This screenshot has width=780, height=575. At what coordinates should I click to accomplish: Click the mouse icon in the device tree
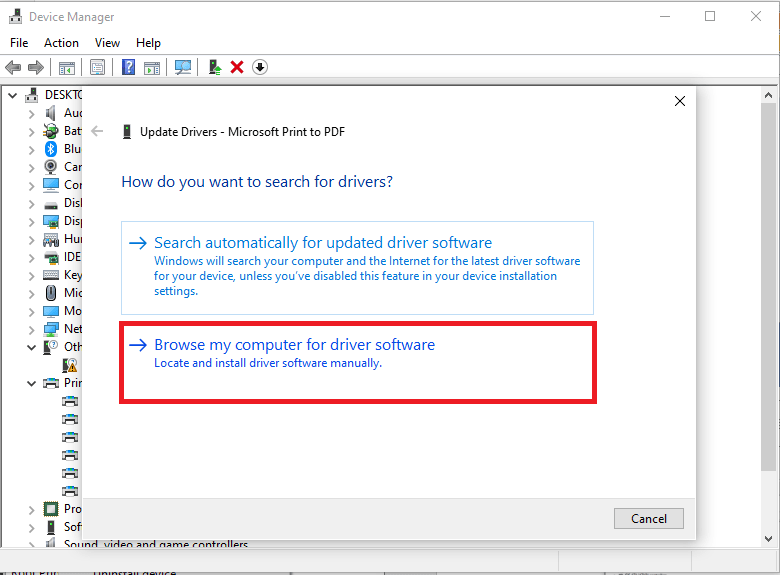51,293
